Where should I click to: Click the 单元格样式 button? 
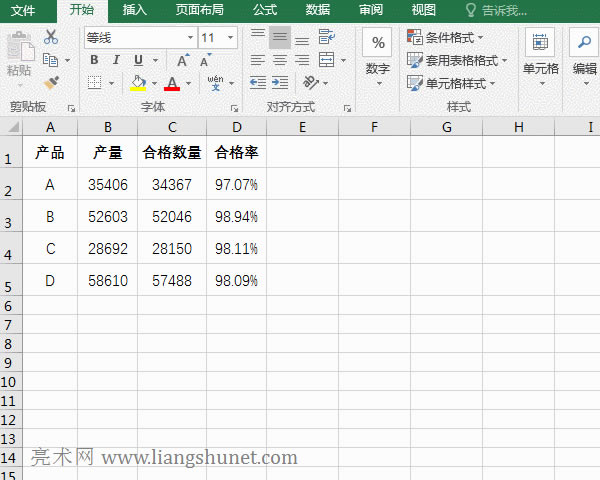(x=453, y=83)
